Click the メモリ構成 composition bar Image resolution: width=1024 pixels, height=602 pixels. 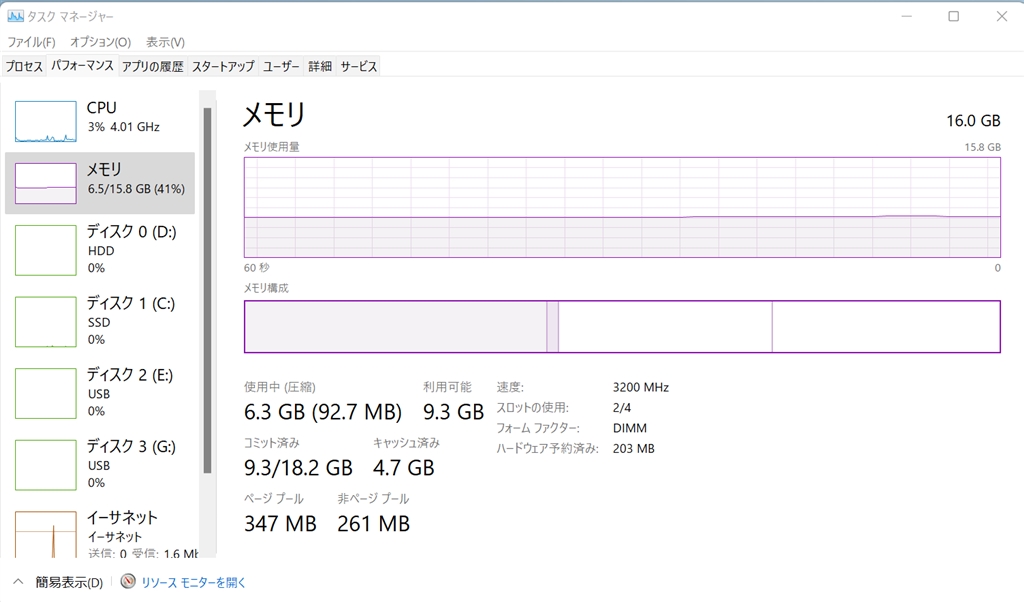click(621, 326)
